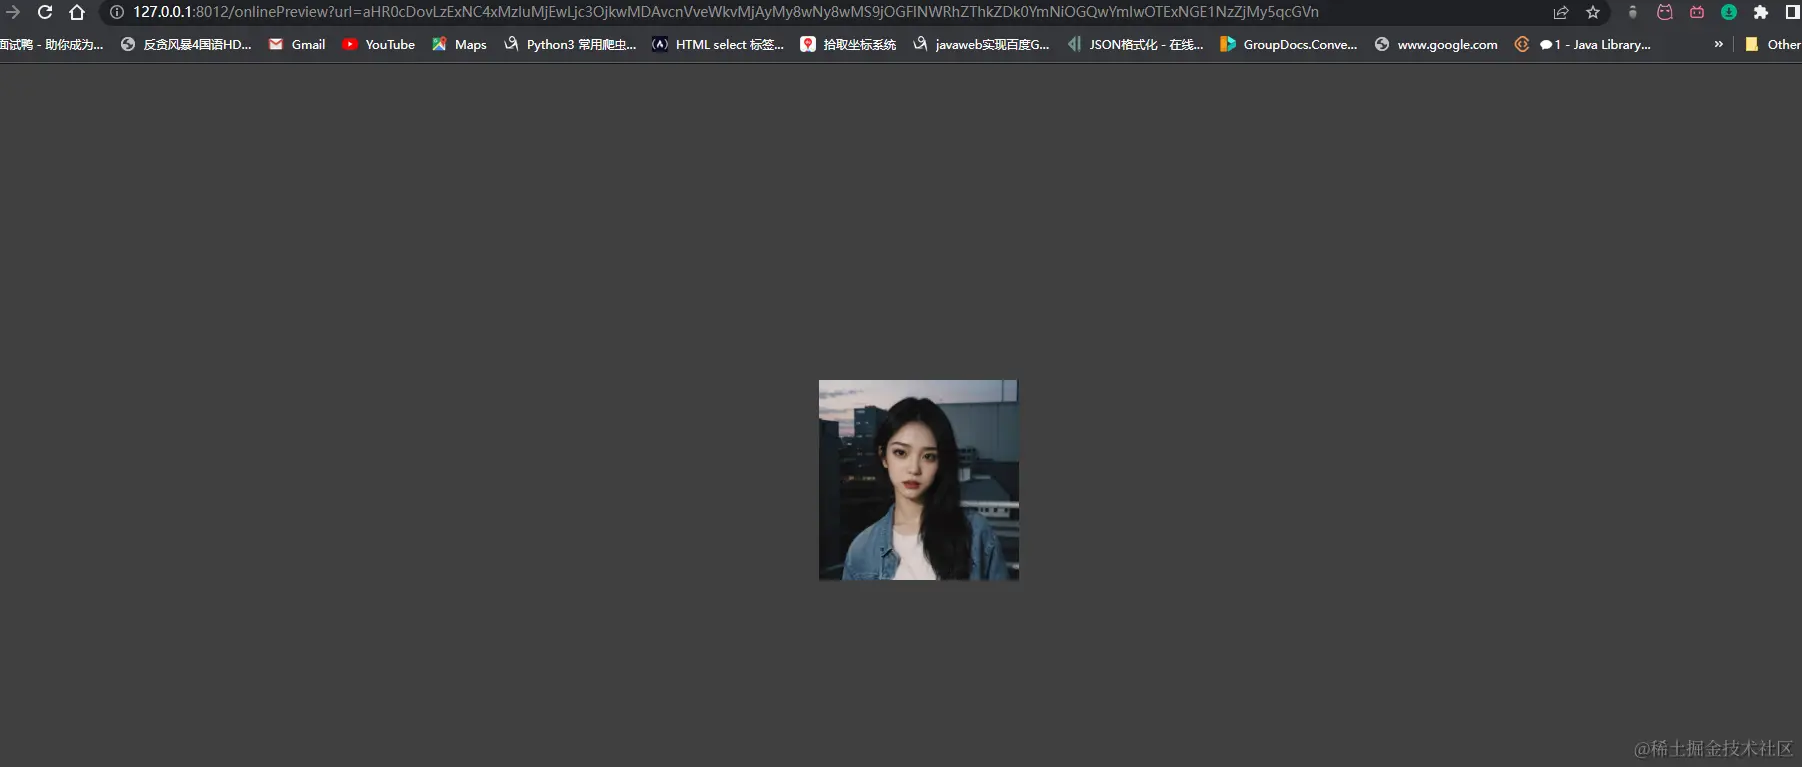Expand the hidden bookmarks chevron

1718,44
